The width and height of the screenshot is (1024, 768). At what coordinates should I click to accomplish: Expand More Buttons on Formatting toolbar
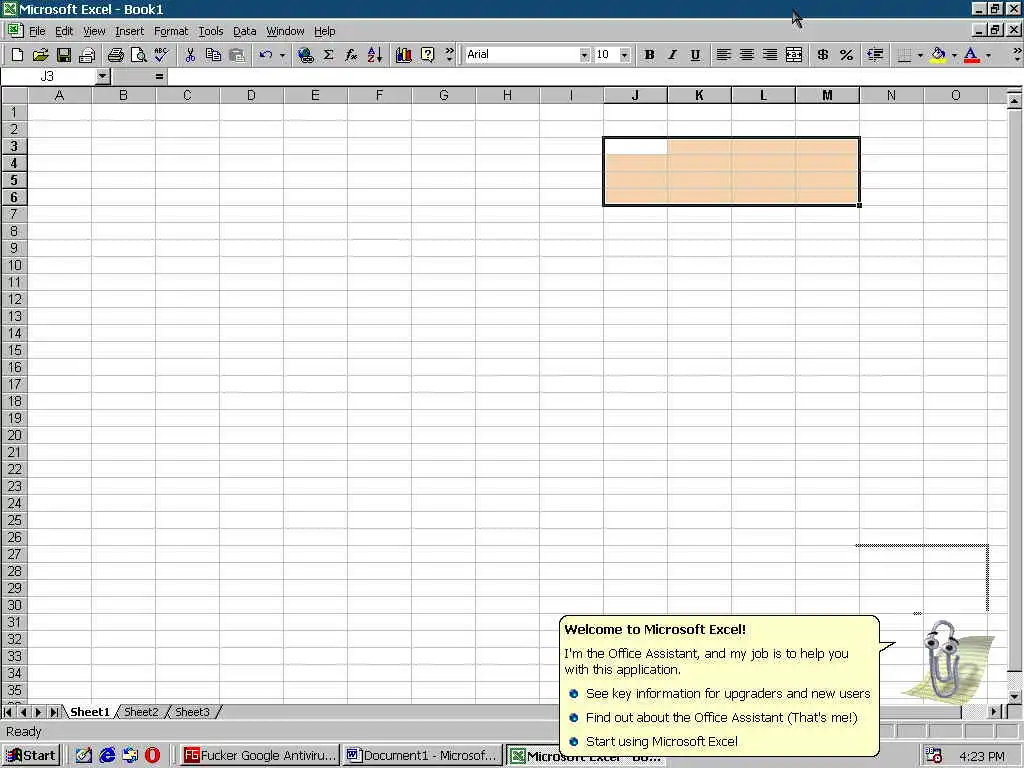click(x=1017, y=55)
